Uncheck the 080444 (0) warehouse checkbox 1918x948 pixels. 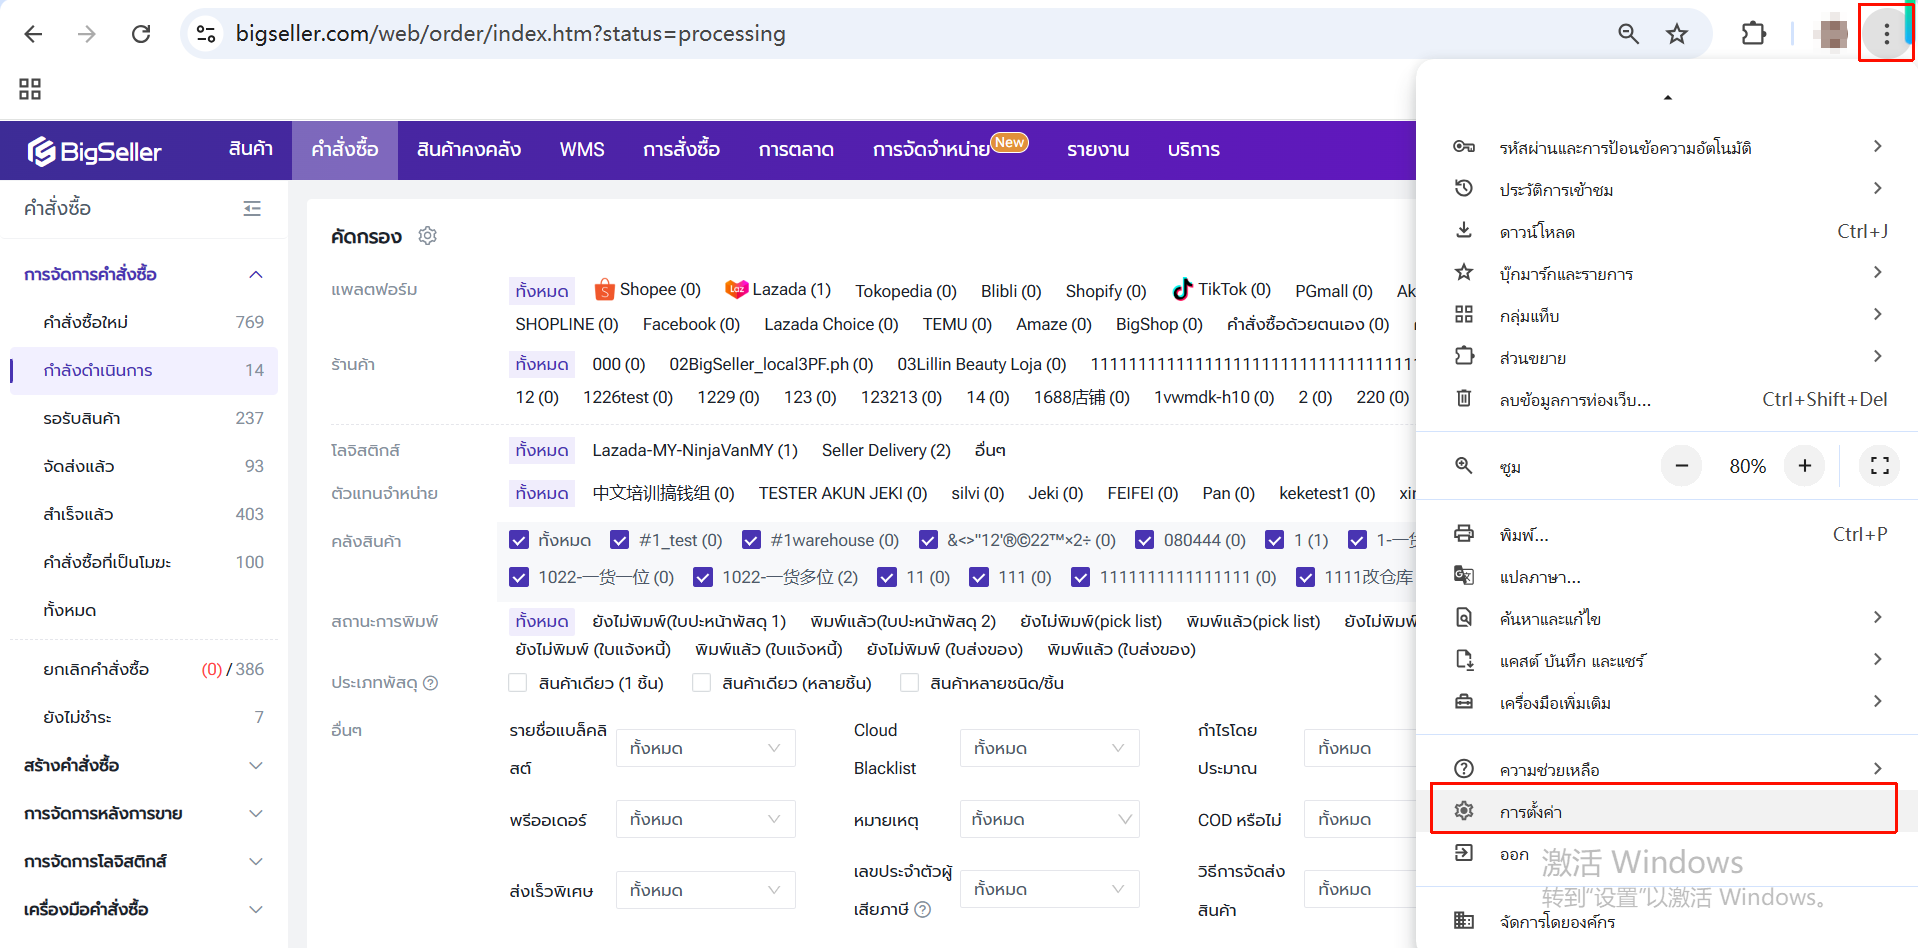pyautogui.click(x=1145, y=540)
